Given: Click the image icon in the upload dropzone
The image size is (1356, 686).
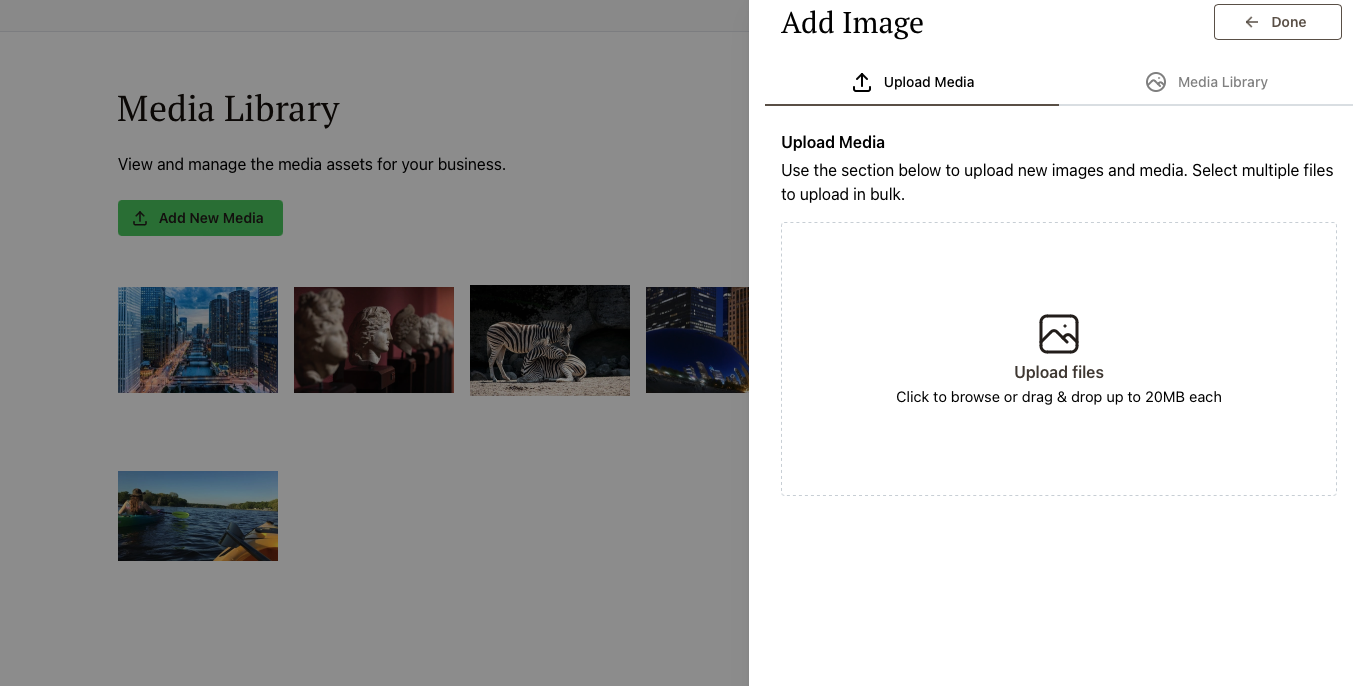Looking at the screenshot, I should coord(1058,334).
